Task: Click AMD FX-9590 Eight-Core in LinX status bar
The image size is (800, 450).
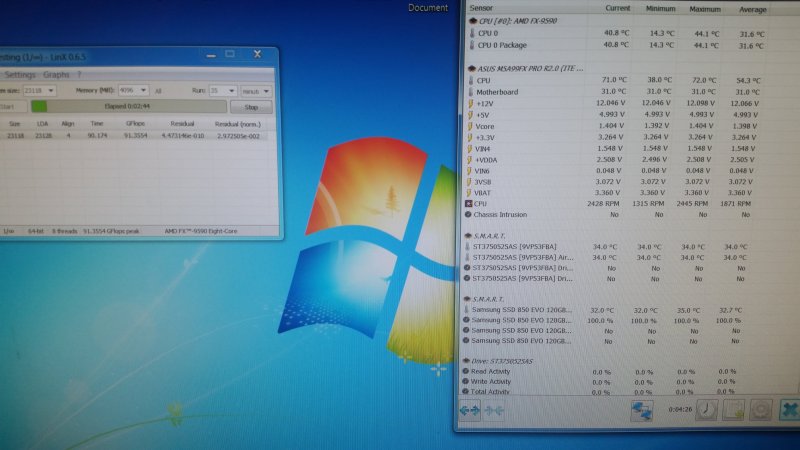Action: point(201,231)
